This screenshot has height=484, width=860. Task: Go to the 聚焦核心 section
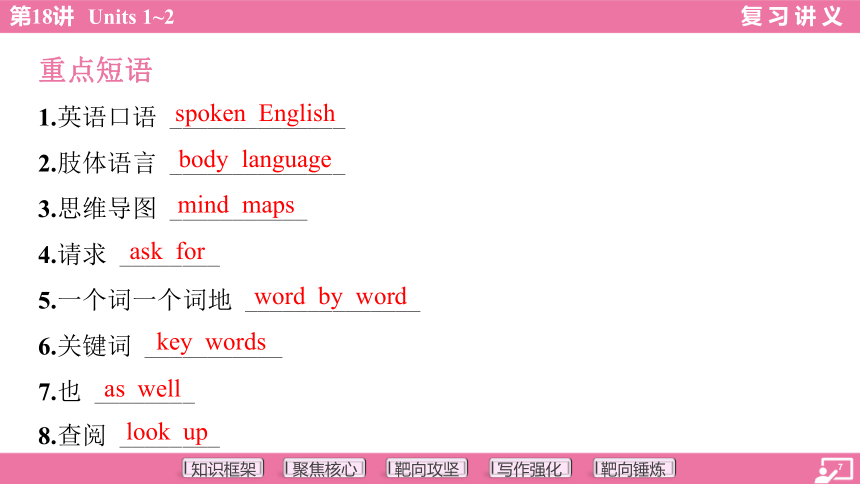click(x=325, y=469)
